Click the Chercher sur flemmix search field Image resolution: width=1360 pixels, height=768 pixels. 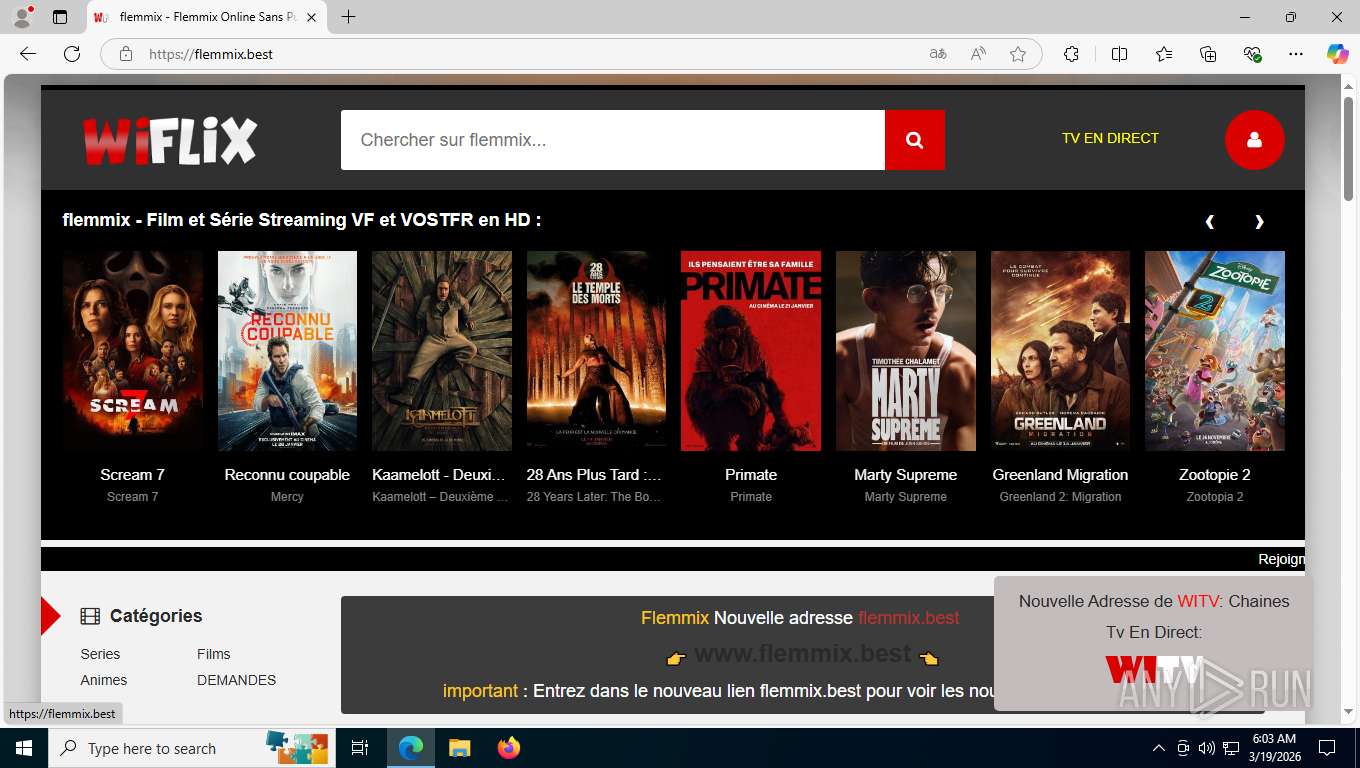pos(613,140)
